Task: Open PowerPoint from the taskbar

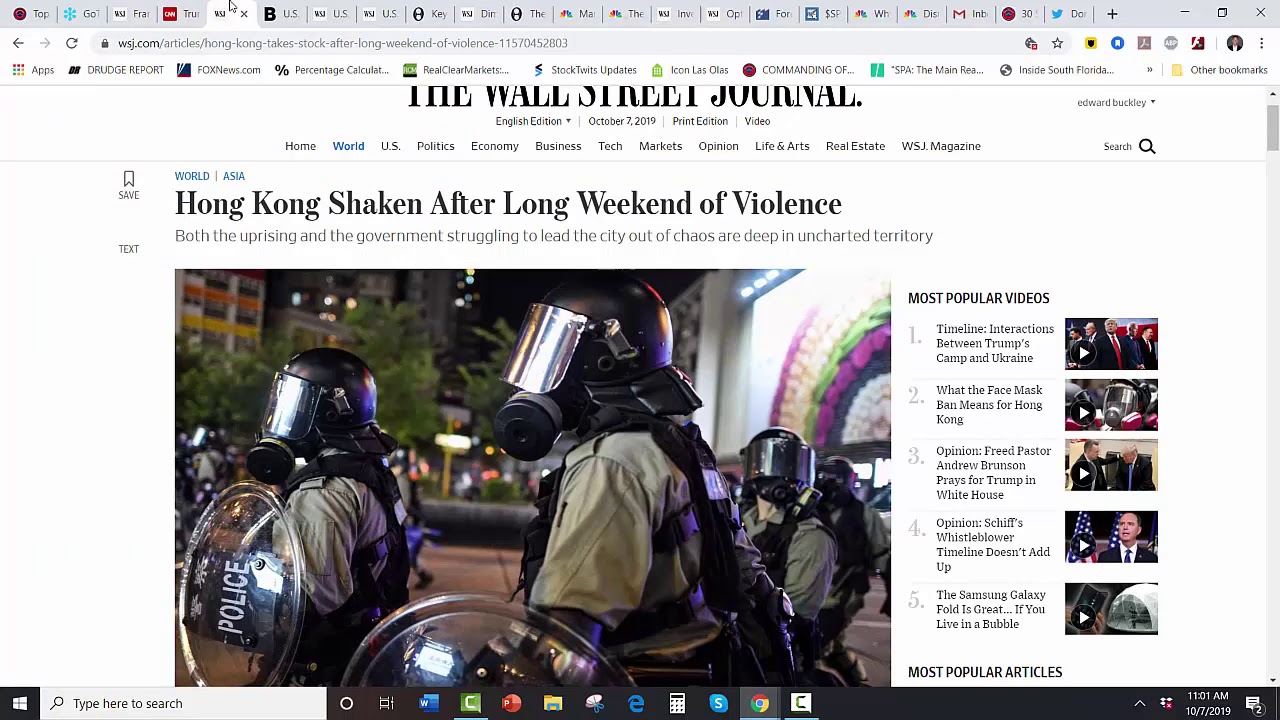Action: (511, 703)
